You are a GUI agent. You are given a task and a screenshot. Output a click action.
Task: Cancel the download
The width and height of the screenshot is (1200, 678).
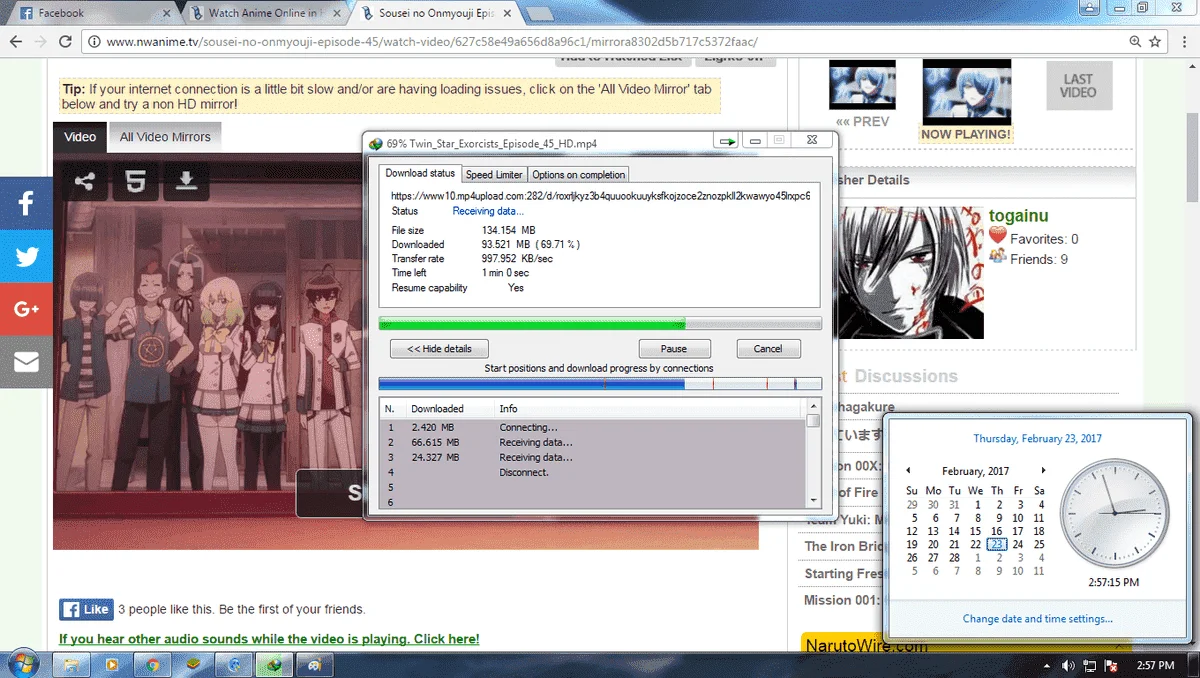click(x=768, y=349)
